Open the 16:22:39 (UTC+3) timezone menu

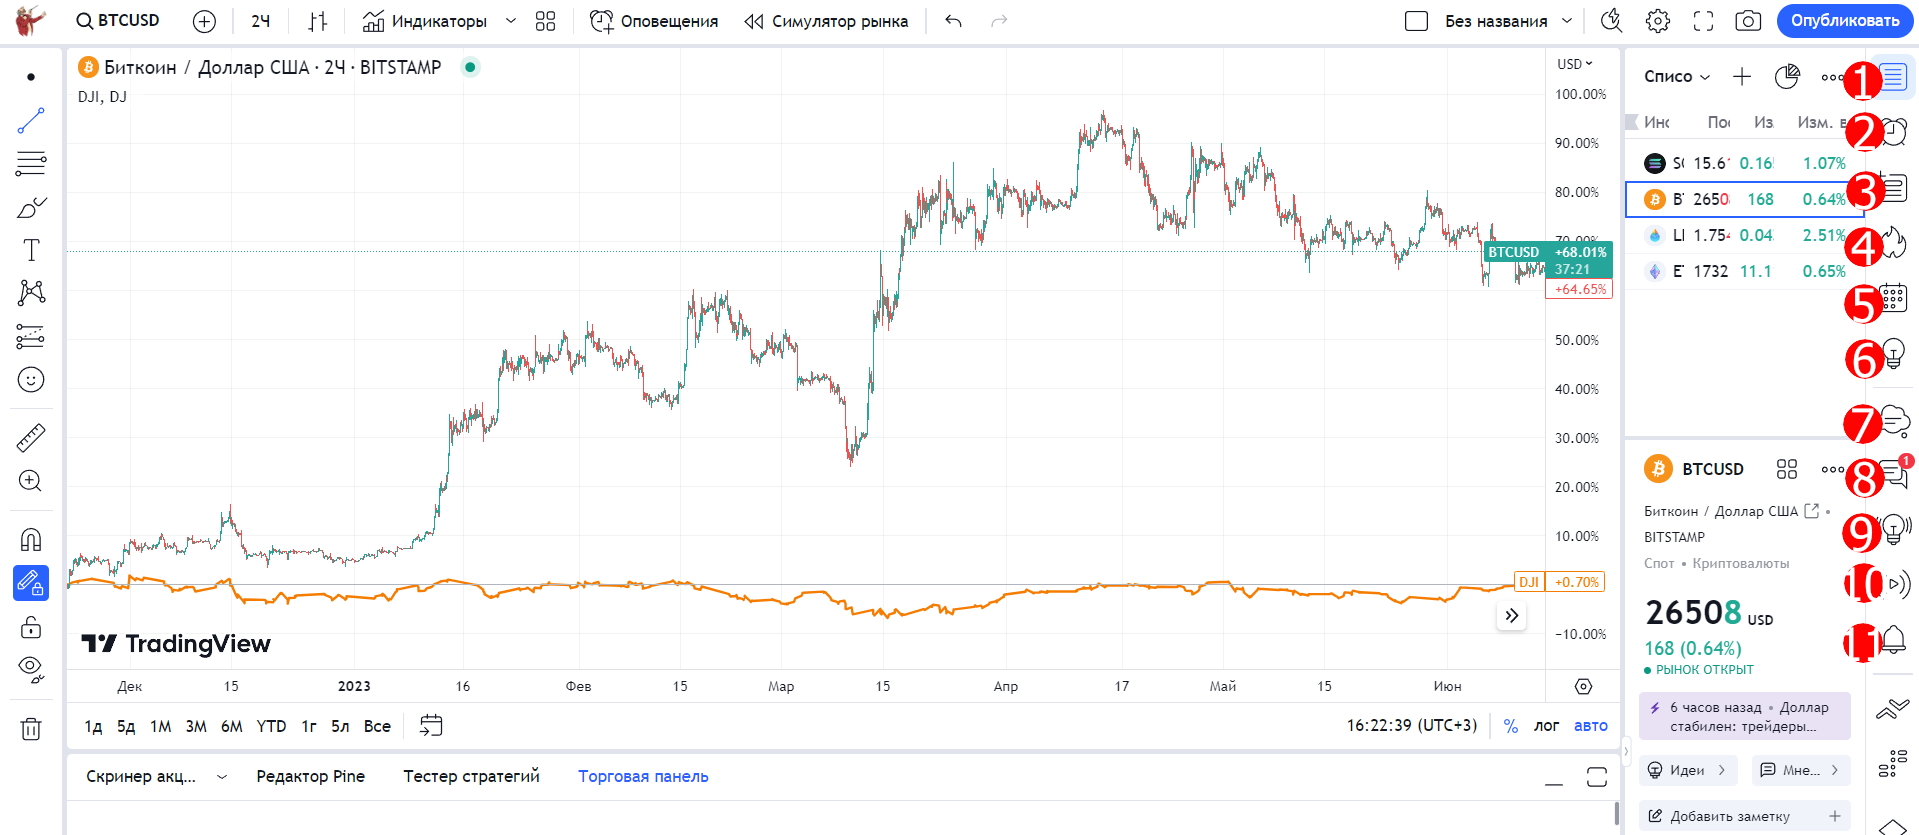click(x=1411, y=726)
